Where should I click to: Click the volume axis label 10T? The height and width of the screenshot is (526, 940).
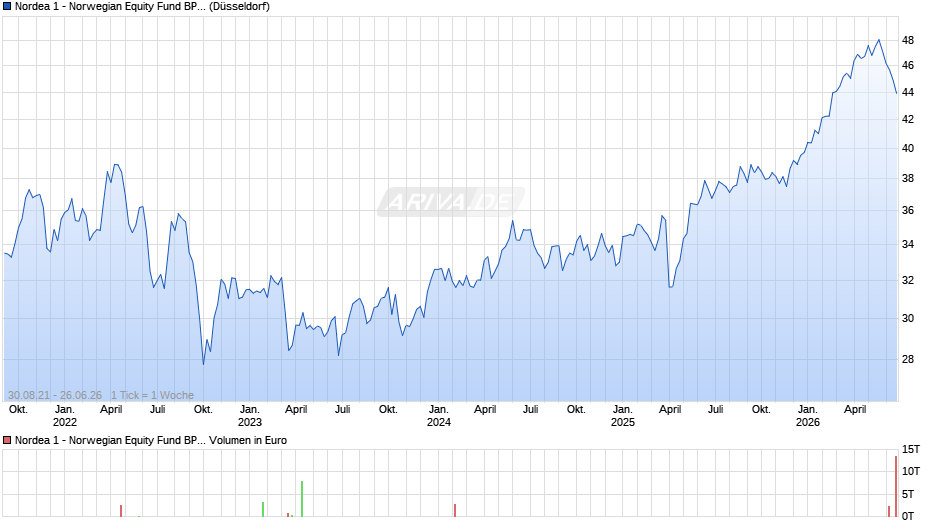click(x=911, y=471)
